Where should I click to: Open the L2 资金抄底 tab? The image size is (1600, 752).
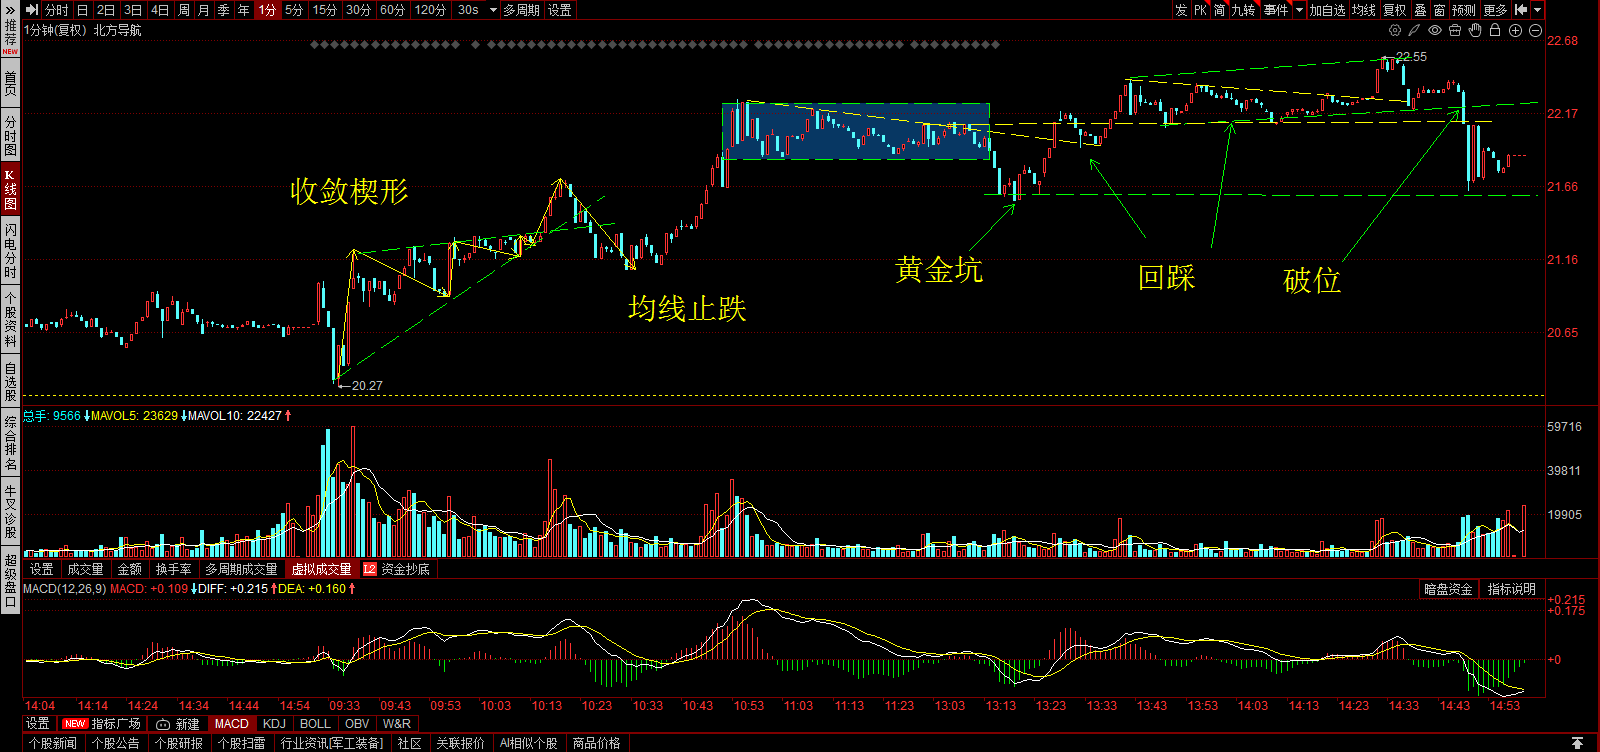[x=396, y=569]
